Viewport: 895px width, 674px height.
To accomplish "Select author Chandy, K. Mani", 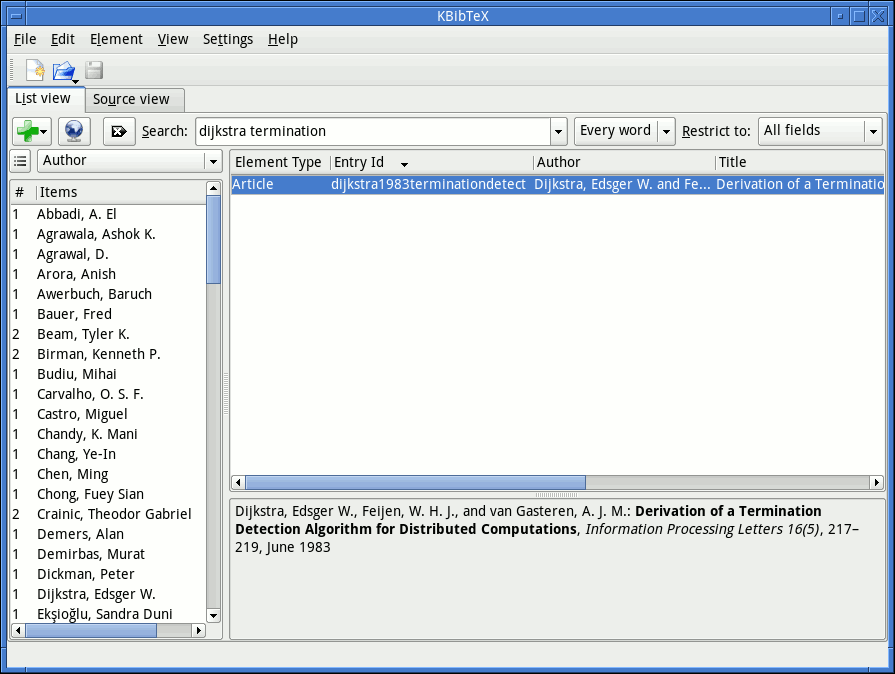I will click(108, 434).
